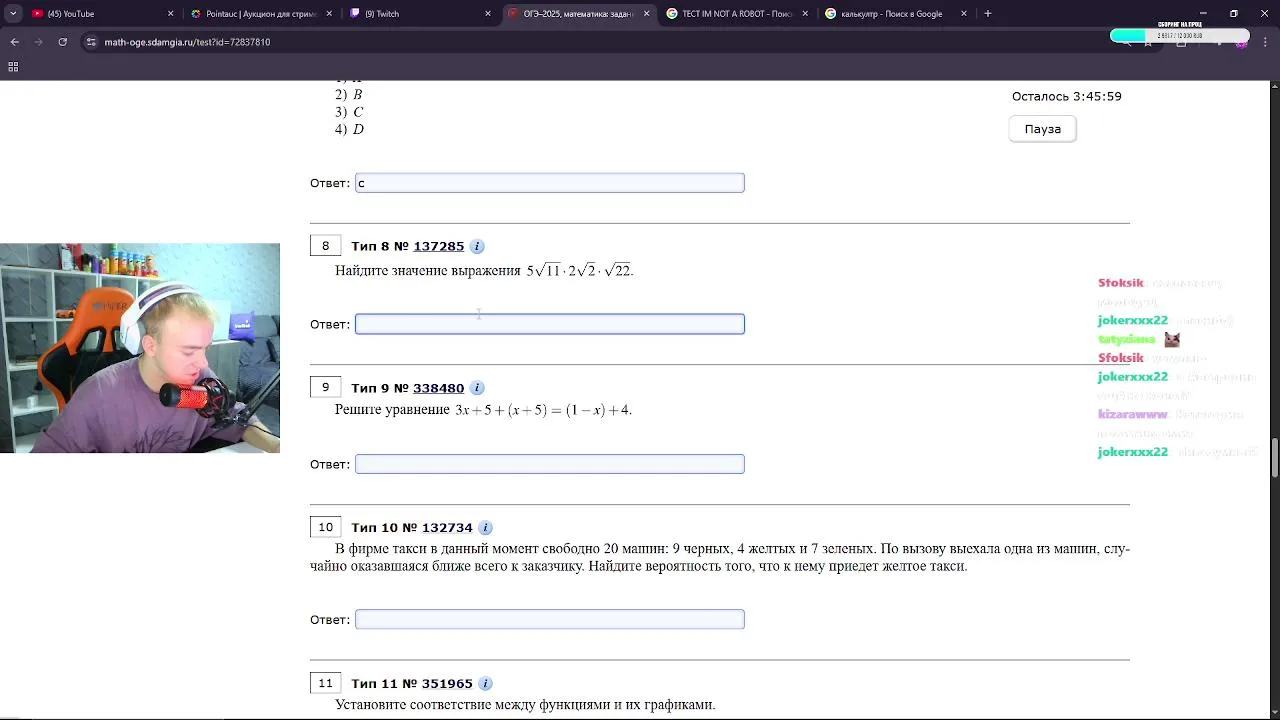The image size is (1280, 720).
Task: Close the Pointauc tab
Action: 329,14
